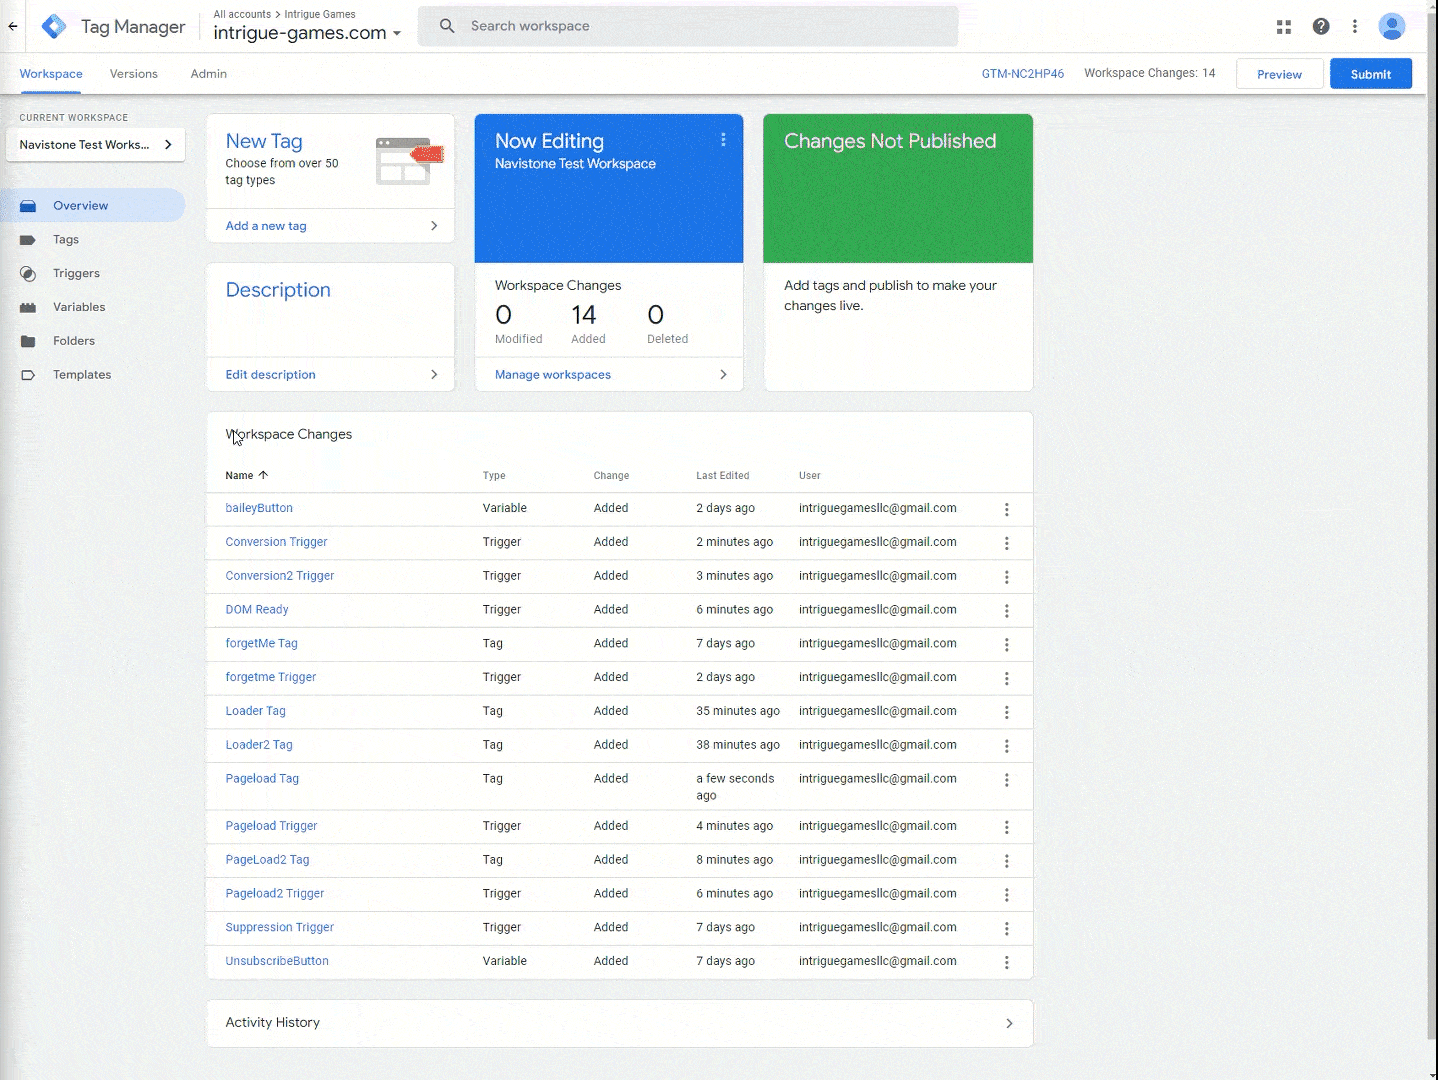Expand the Activity History section
The image size is (1438, 1080).
pos(1008,1023)
